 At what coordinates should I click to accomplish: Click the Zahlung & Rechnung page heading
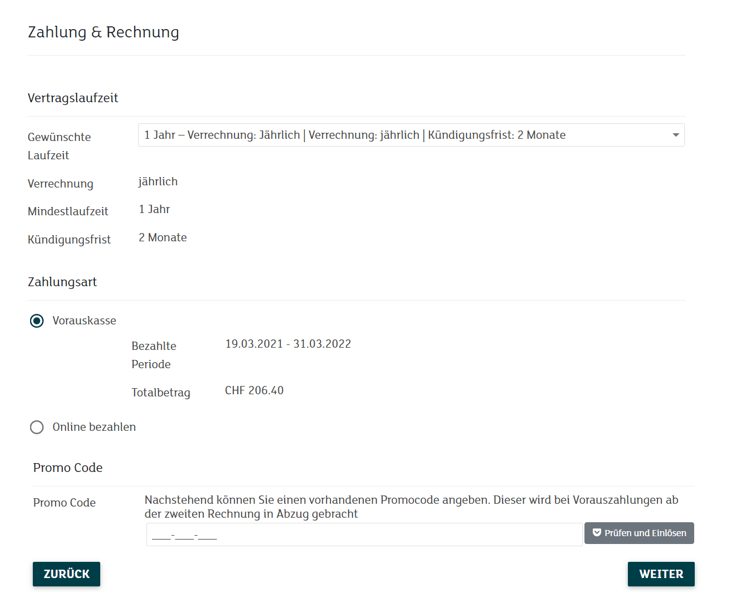click(103, 32)
